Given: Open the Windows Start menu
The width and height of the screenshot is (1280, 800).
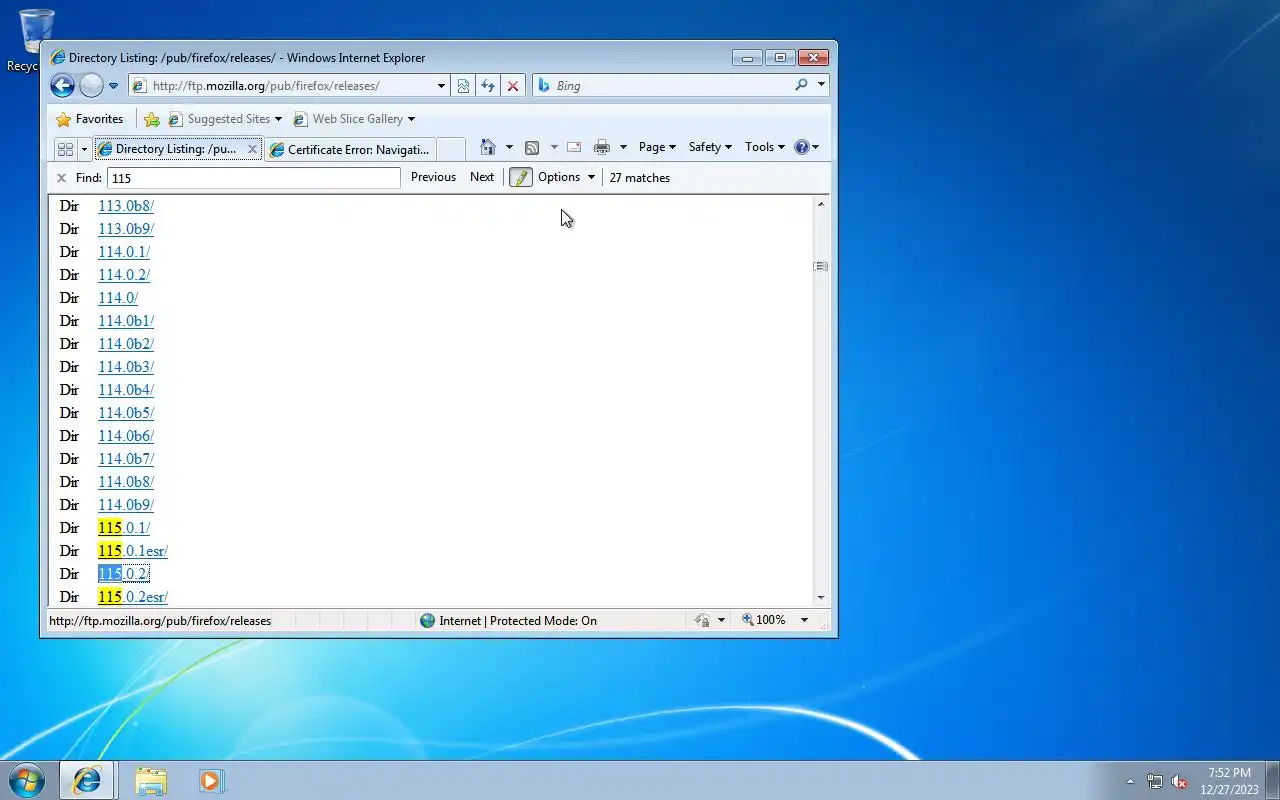Looking at the screenshot, I should click(x=26, y=780).
